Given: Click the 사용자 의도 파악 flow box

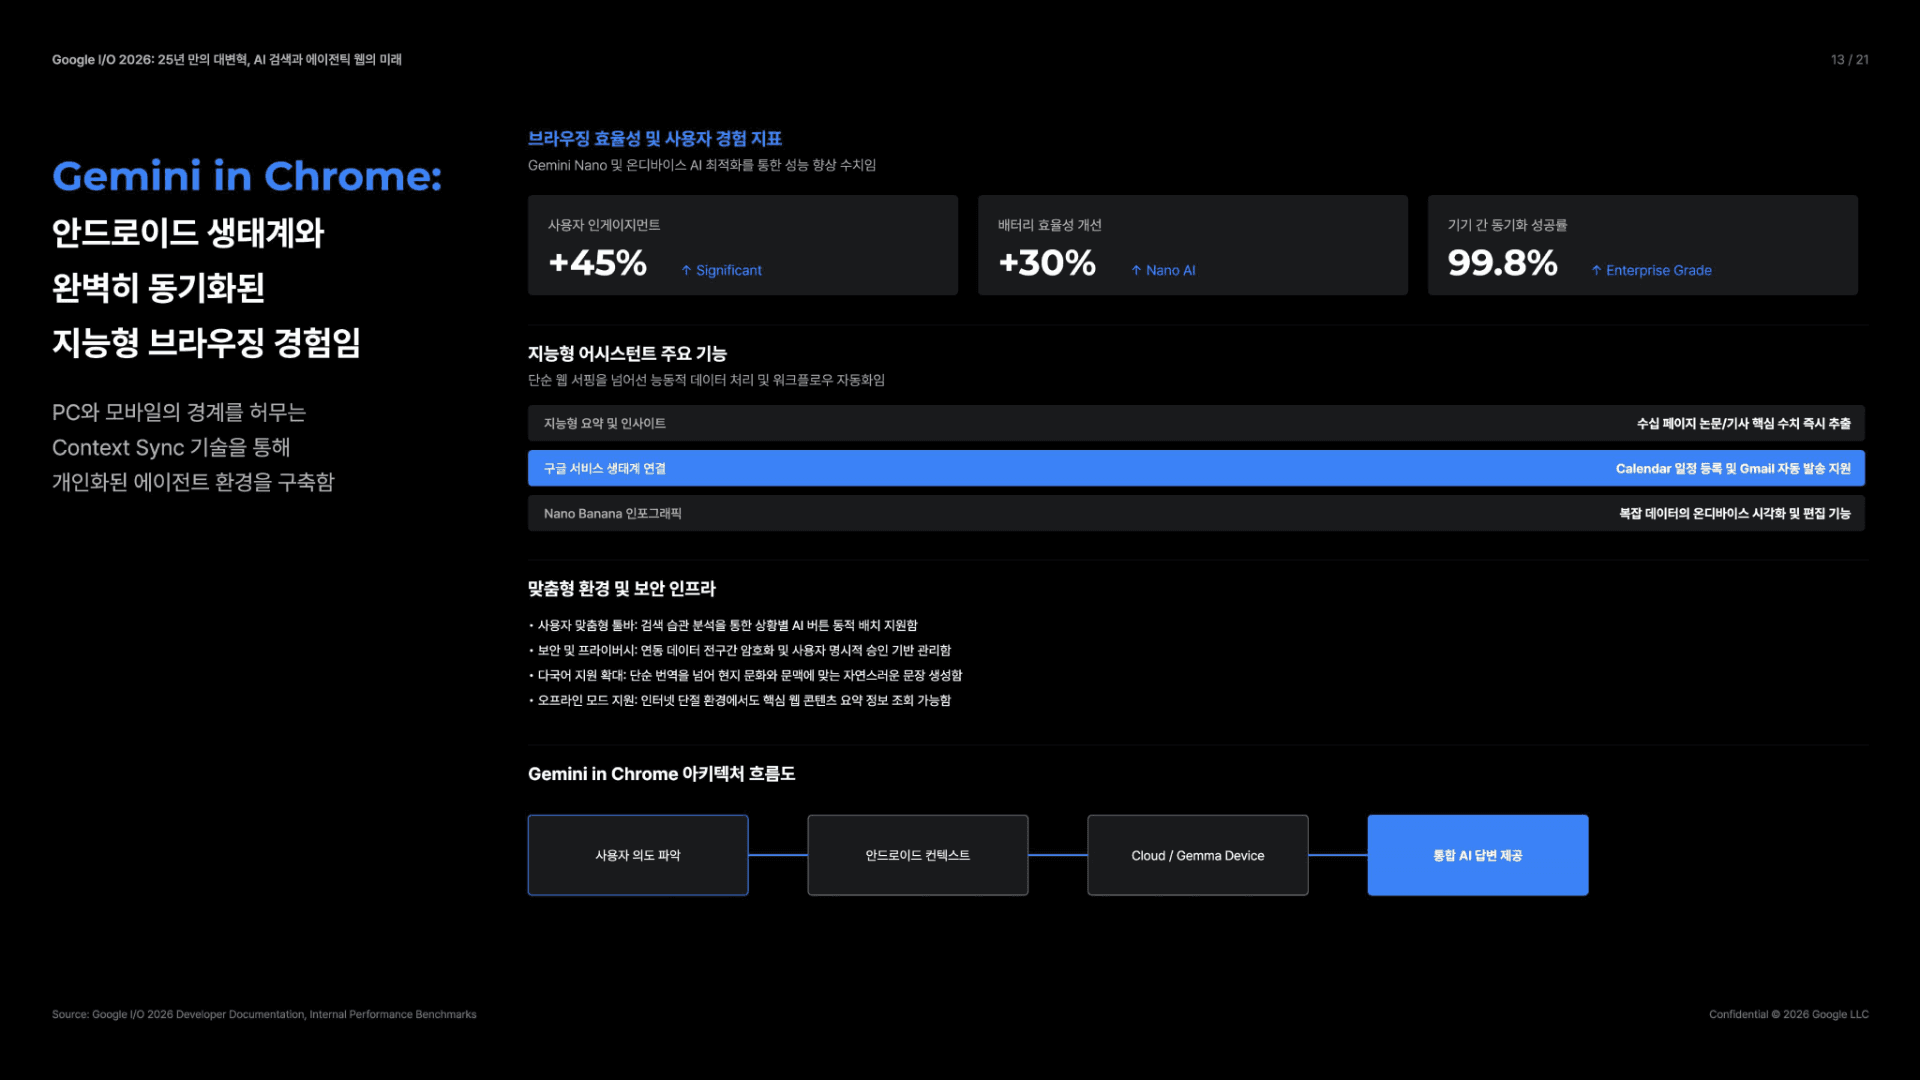Looking at the screenshot, I should 638,855.
